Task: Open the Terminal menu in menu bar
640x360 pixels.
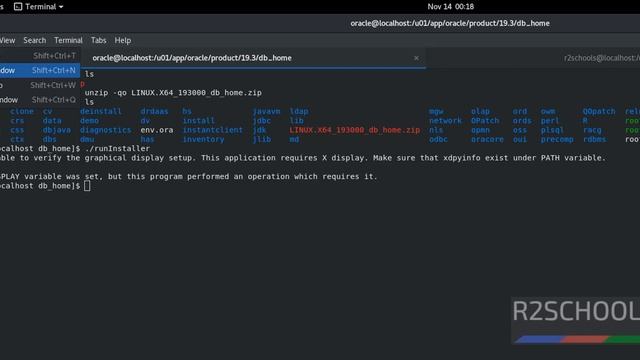Action: point(68,40)
